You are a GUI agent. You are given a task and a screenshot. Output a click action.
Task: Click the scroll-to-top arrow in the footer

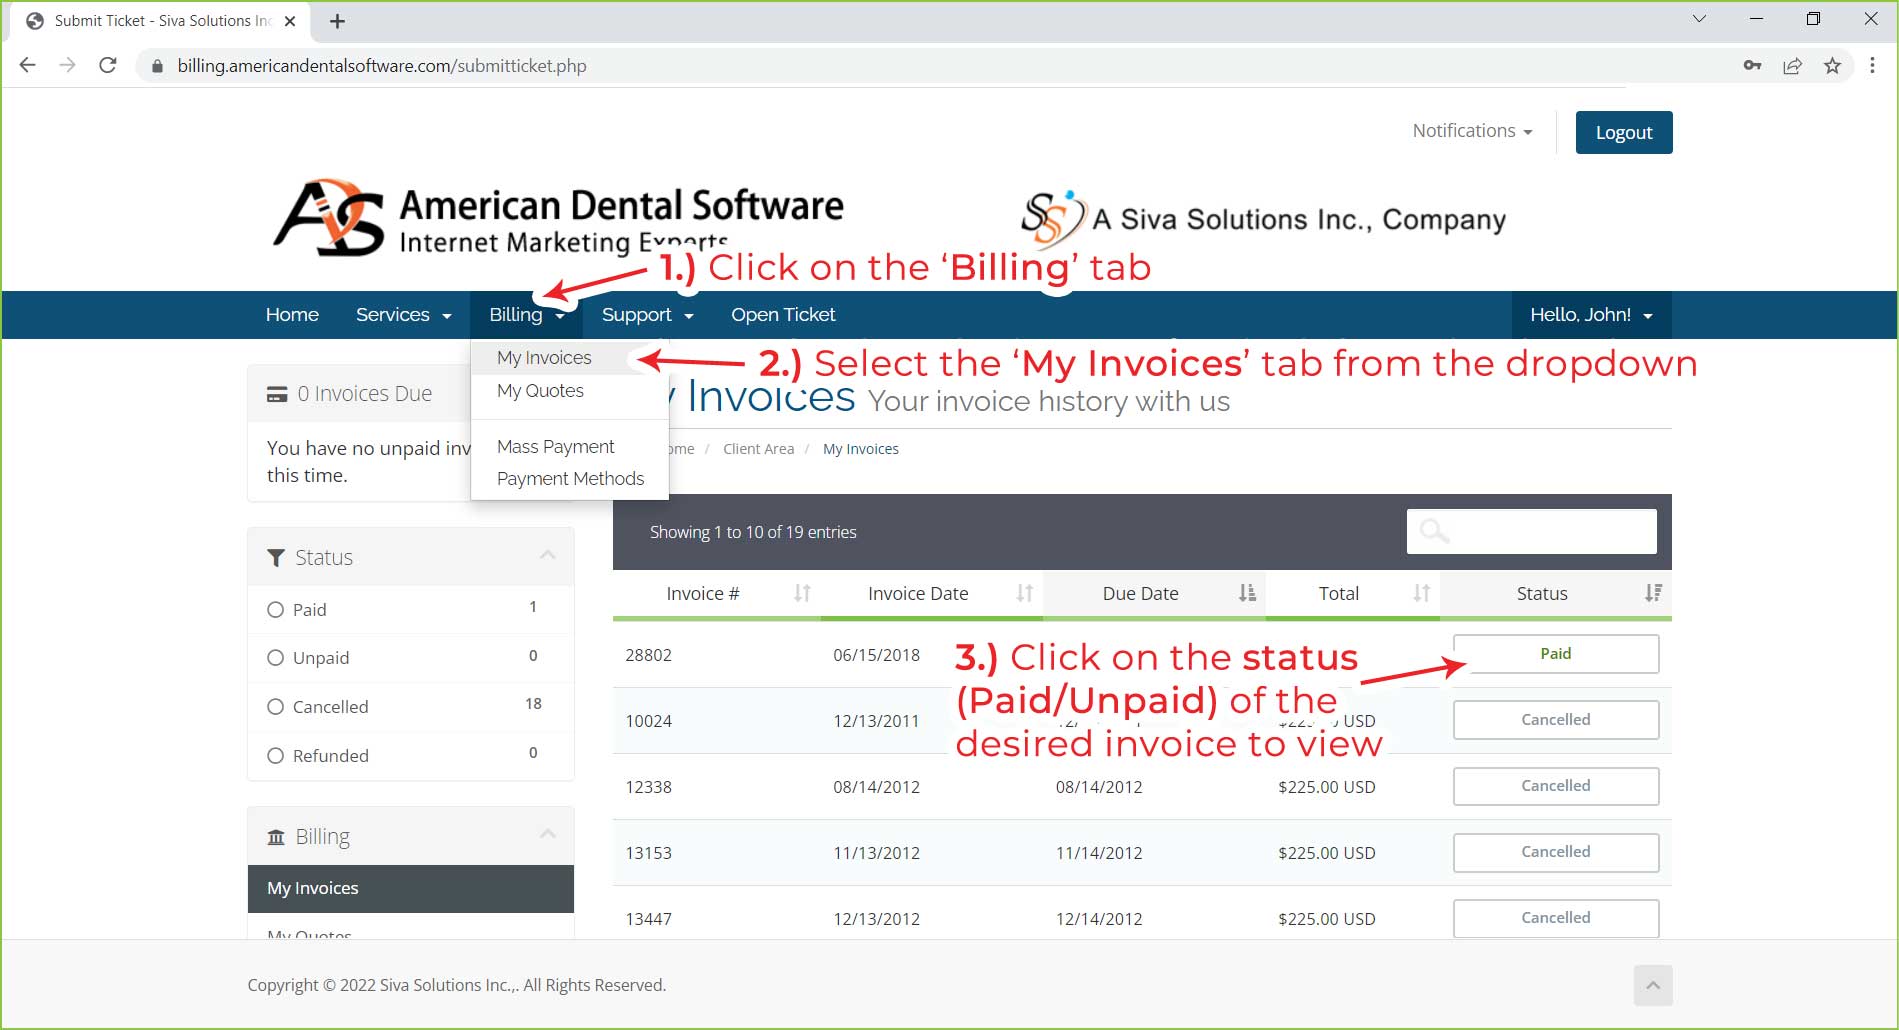[1652, 985]
